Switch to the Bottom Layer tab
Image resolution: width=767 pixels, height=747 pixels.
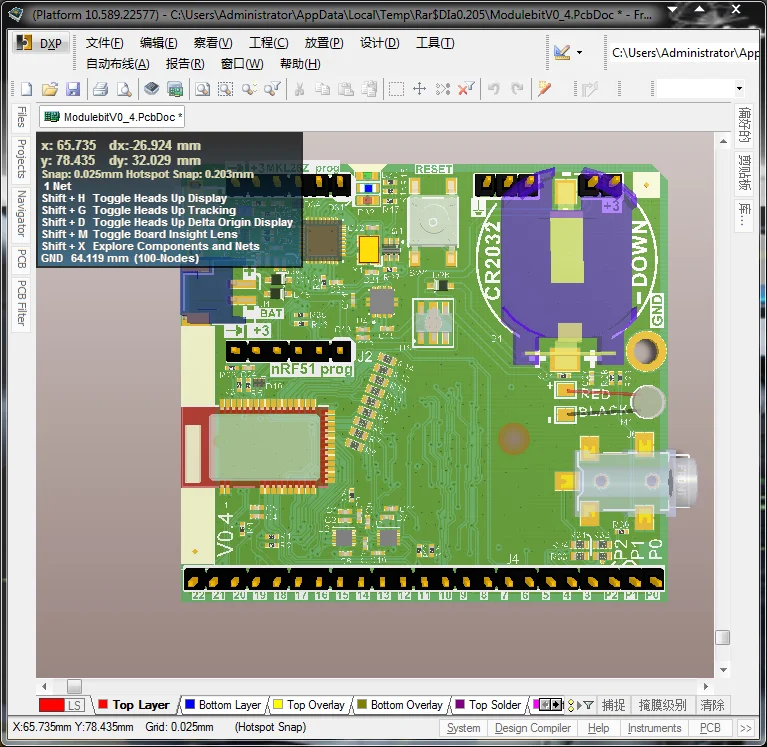click(x=229, y=705)
